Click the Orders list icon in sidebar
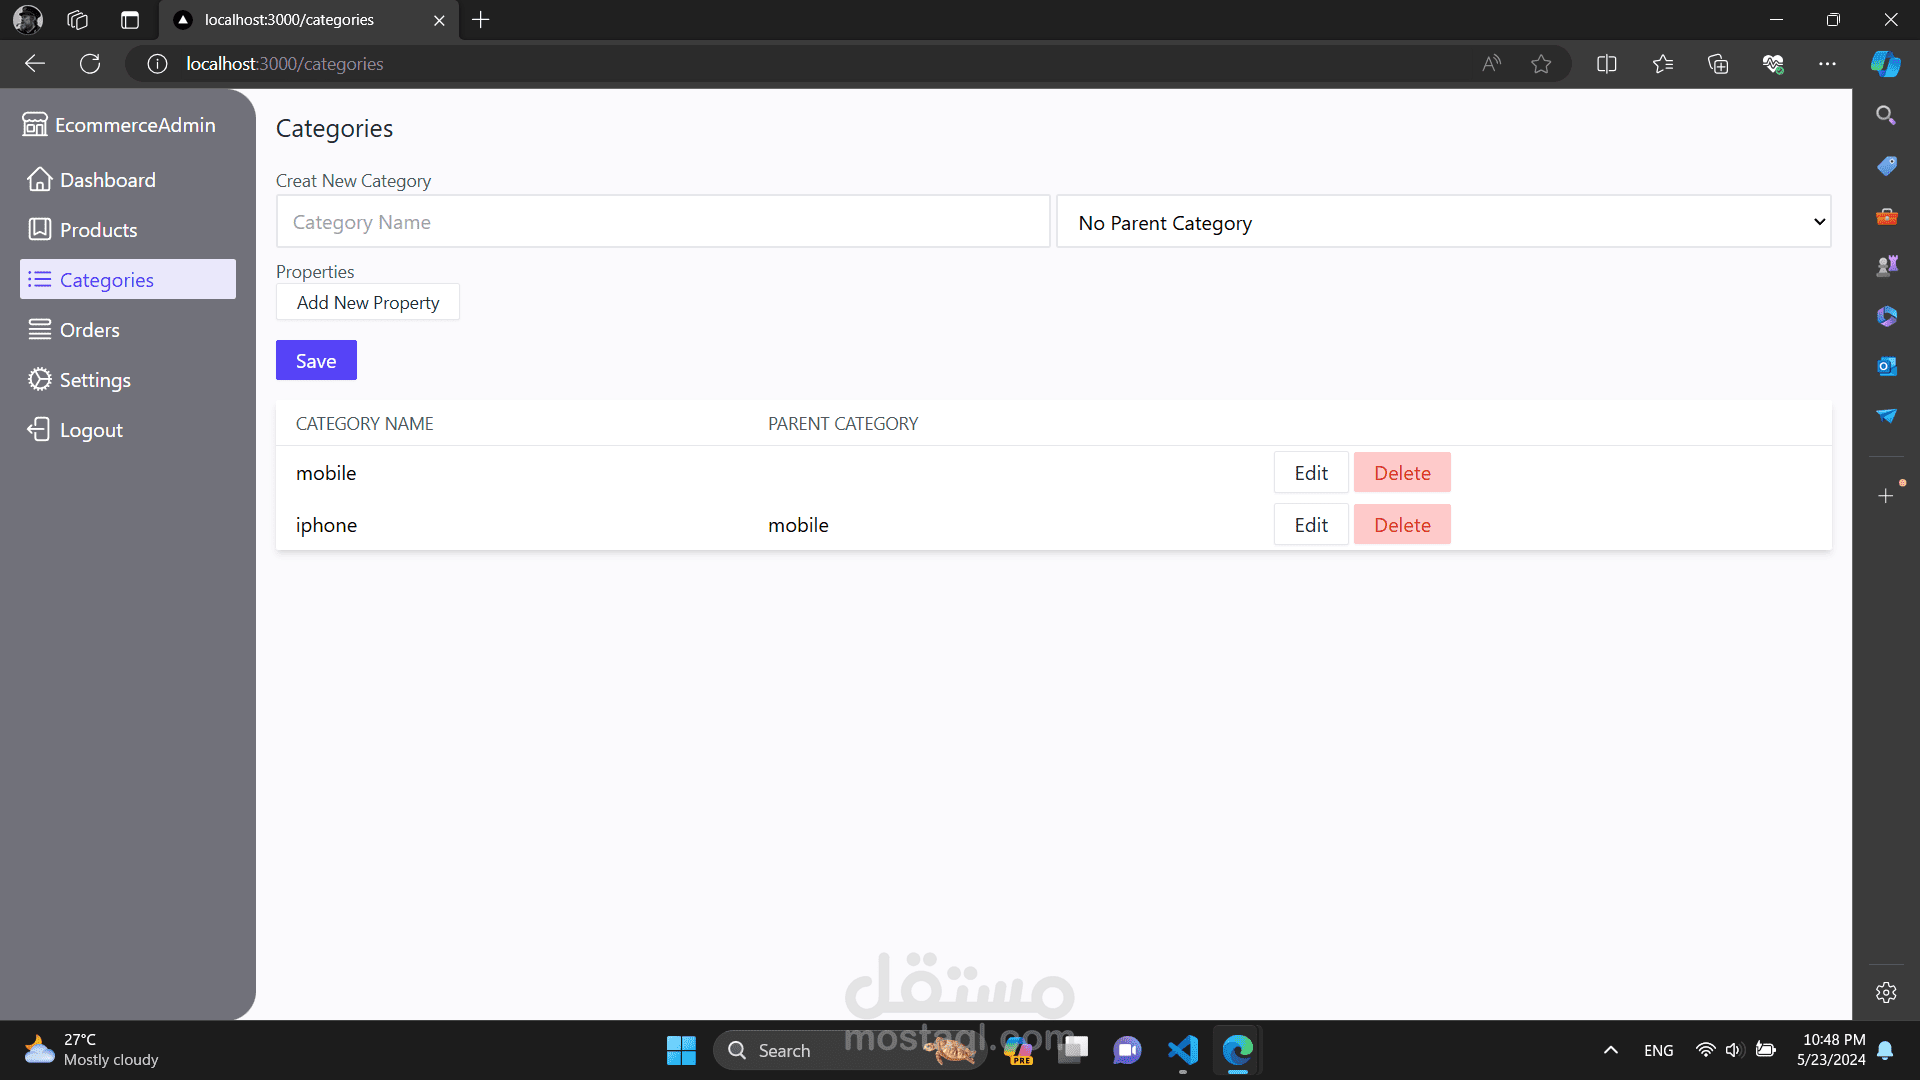Screen dimensions: 1920x1080 (x=40, y=330)
